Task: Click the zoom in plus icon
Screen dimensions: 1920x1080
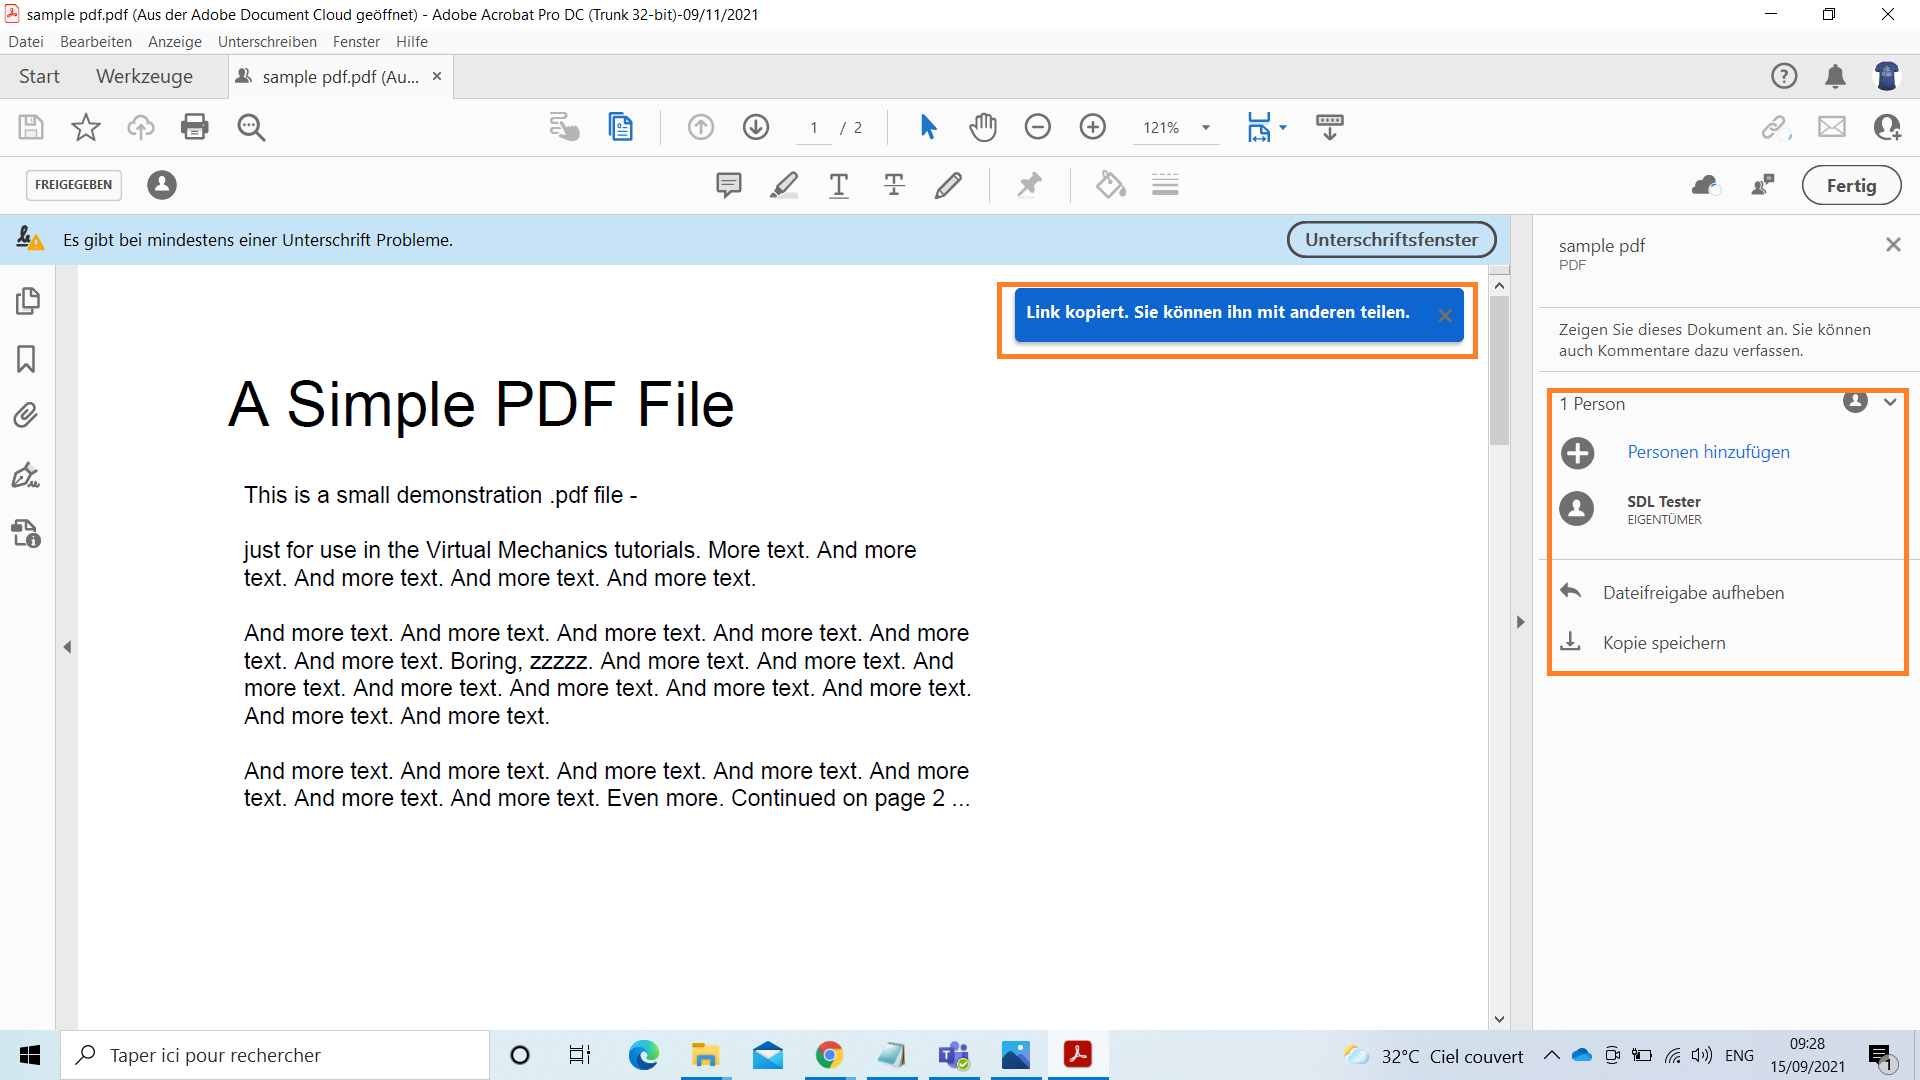Action: pyautogui.click(x=1092, y=127)
